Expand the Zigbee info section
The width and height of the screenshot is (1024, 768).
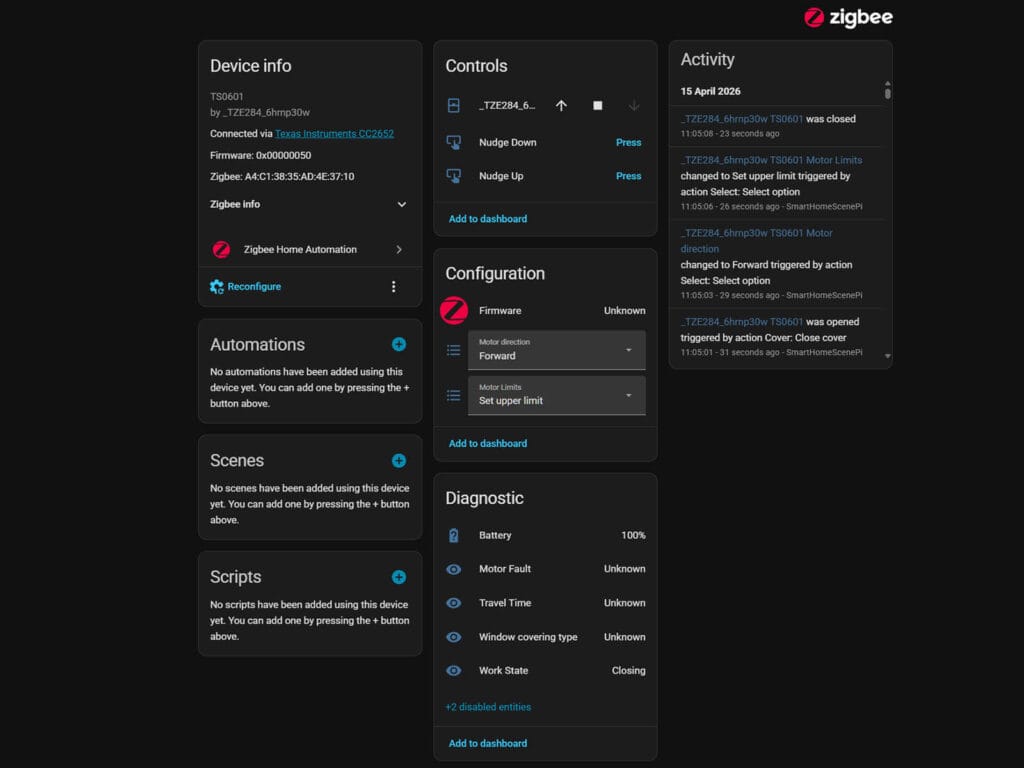[x=401, y=204]
